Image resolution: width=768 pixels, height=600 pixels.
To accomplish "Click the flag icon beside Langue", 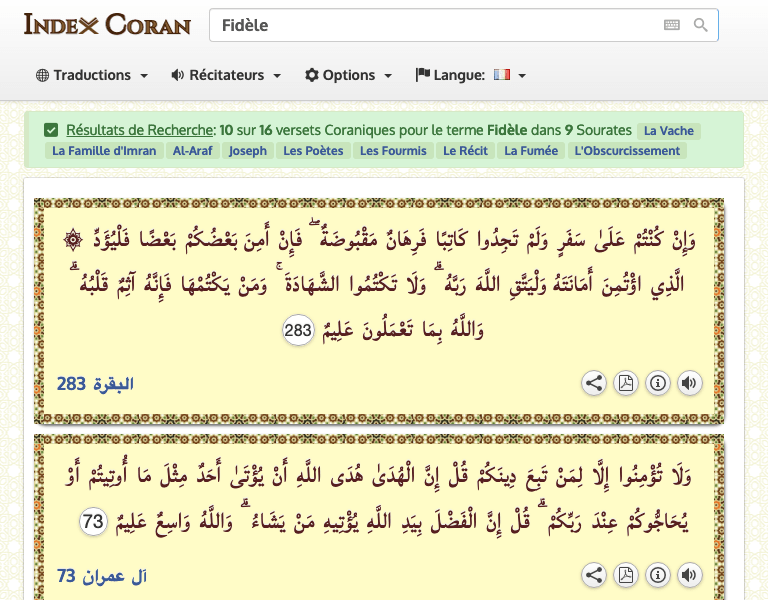I will [x=422, y=75].
